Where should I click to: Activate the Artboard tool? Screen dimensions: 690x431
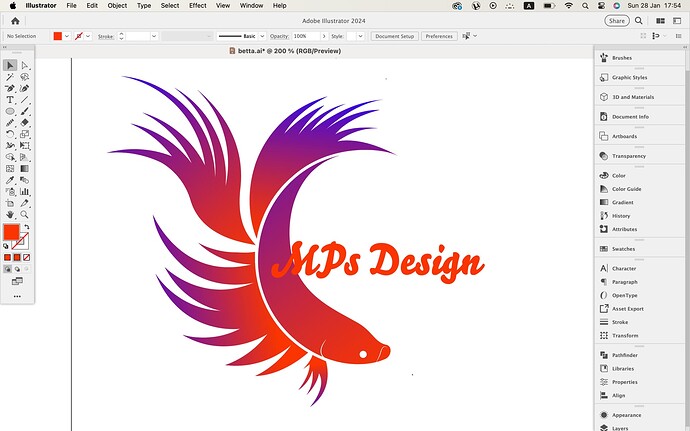coord(10,203)
